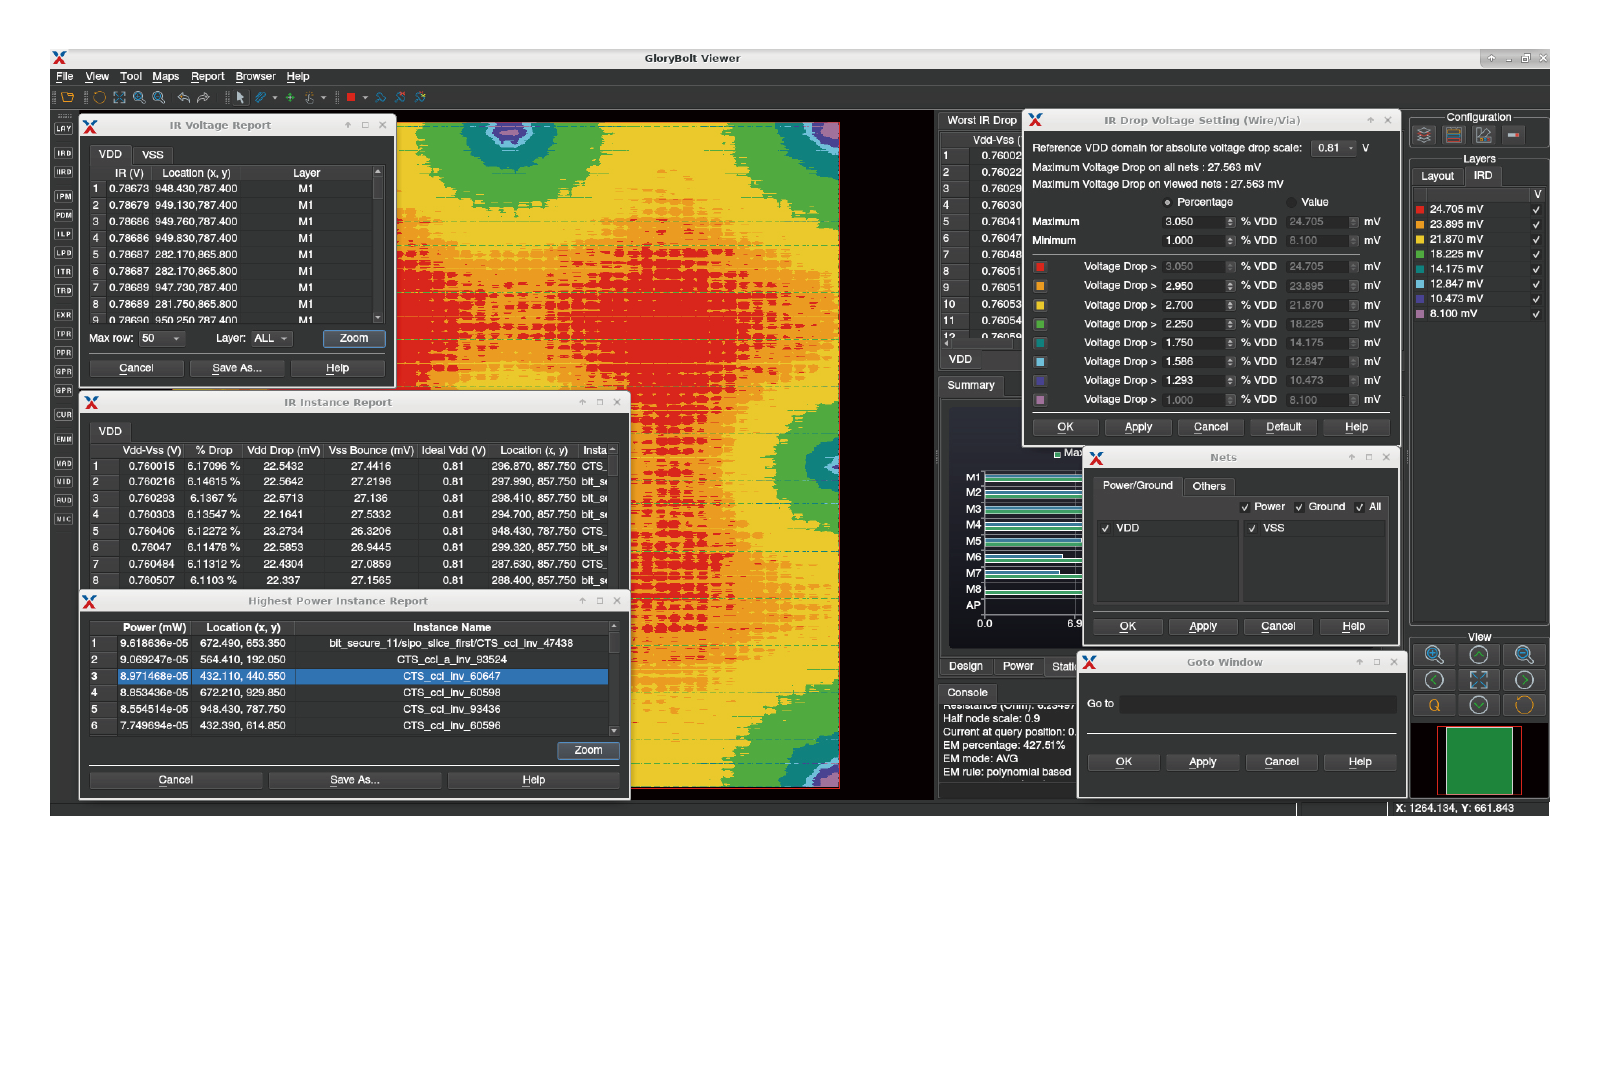Click the Go to input field
Viewport: 1600px width, 1065px height.
[1257, 704]
